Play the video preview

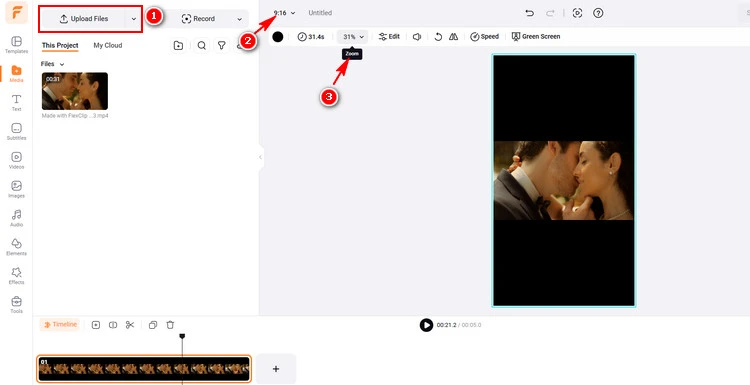pos(426,325)
